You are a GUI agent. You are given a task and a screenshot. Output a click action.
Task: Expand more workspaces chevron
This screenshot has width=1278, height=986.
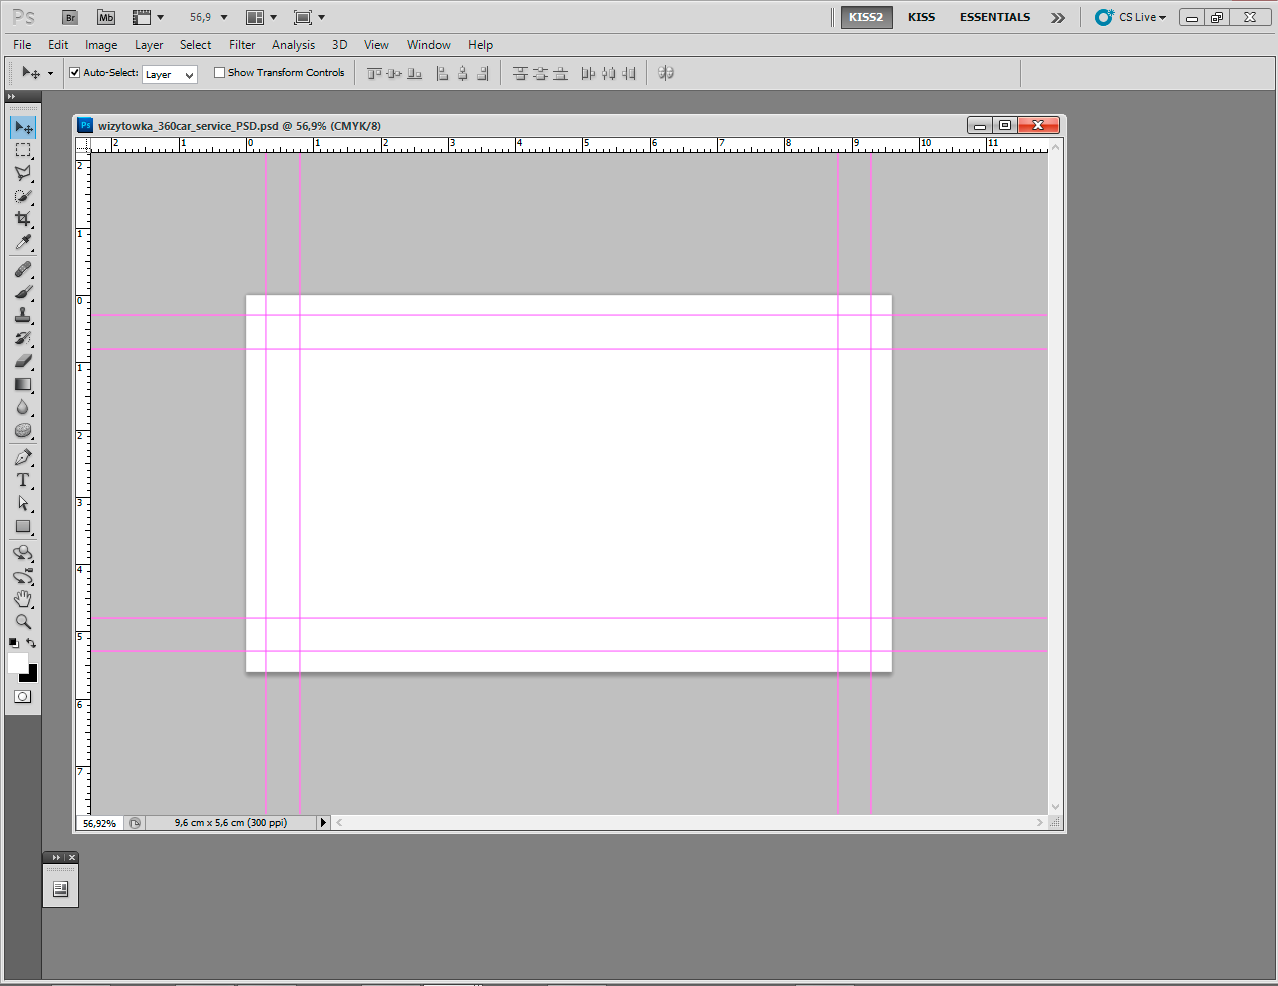[x=1057, y=17]
